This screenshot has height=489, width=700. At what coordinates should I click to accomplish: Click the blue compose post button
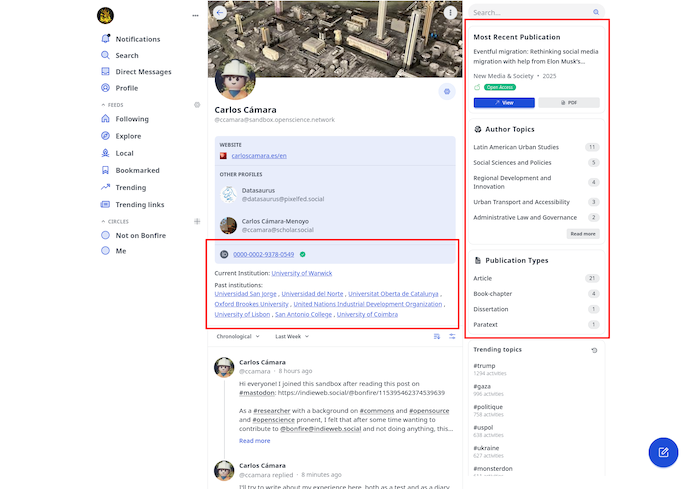click(662, 452)
